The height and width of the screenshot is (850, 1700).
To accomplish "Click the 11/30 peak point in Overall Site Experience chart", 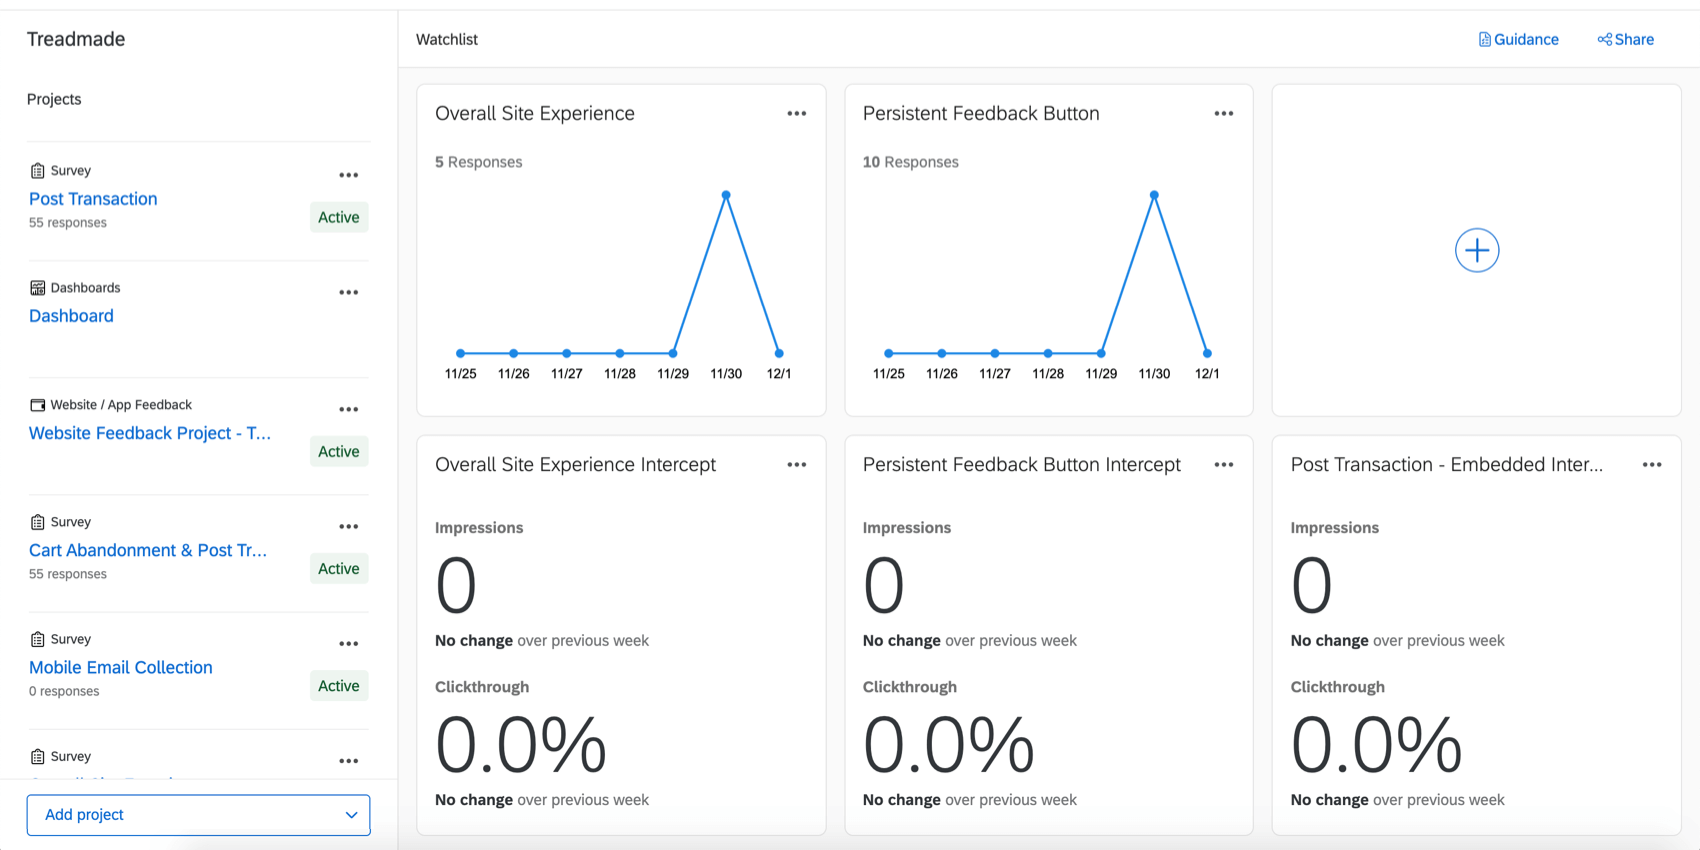I will (x=726, y=195).
